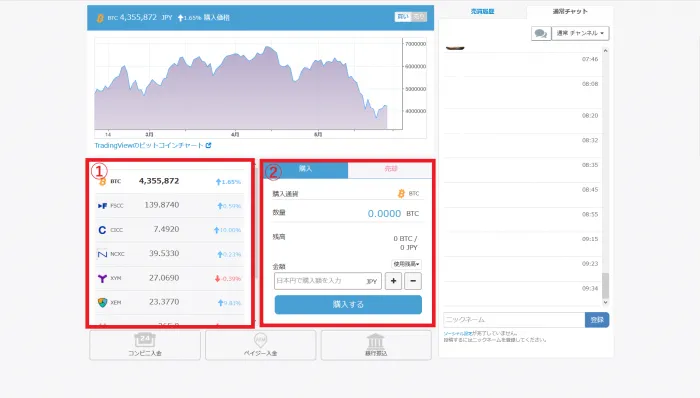Click the 4,355,872 JPY header price
Screen dimensions: 700x398
(146, 17)
